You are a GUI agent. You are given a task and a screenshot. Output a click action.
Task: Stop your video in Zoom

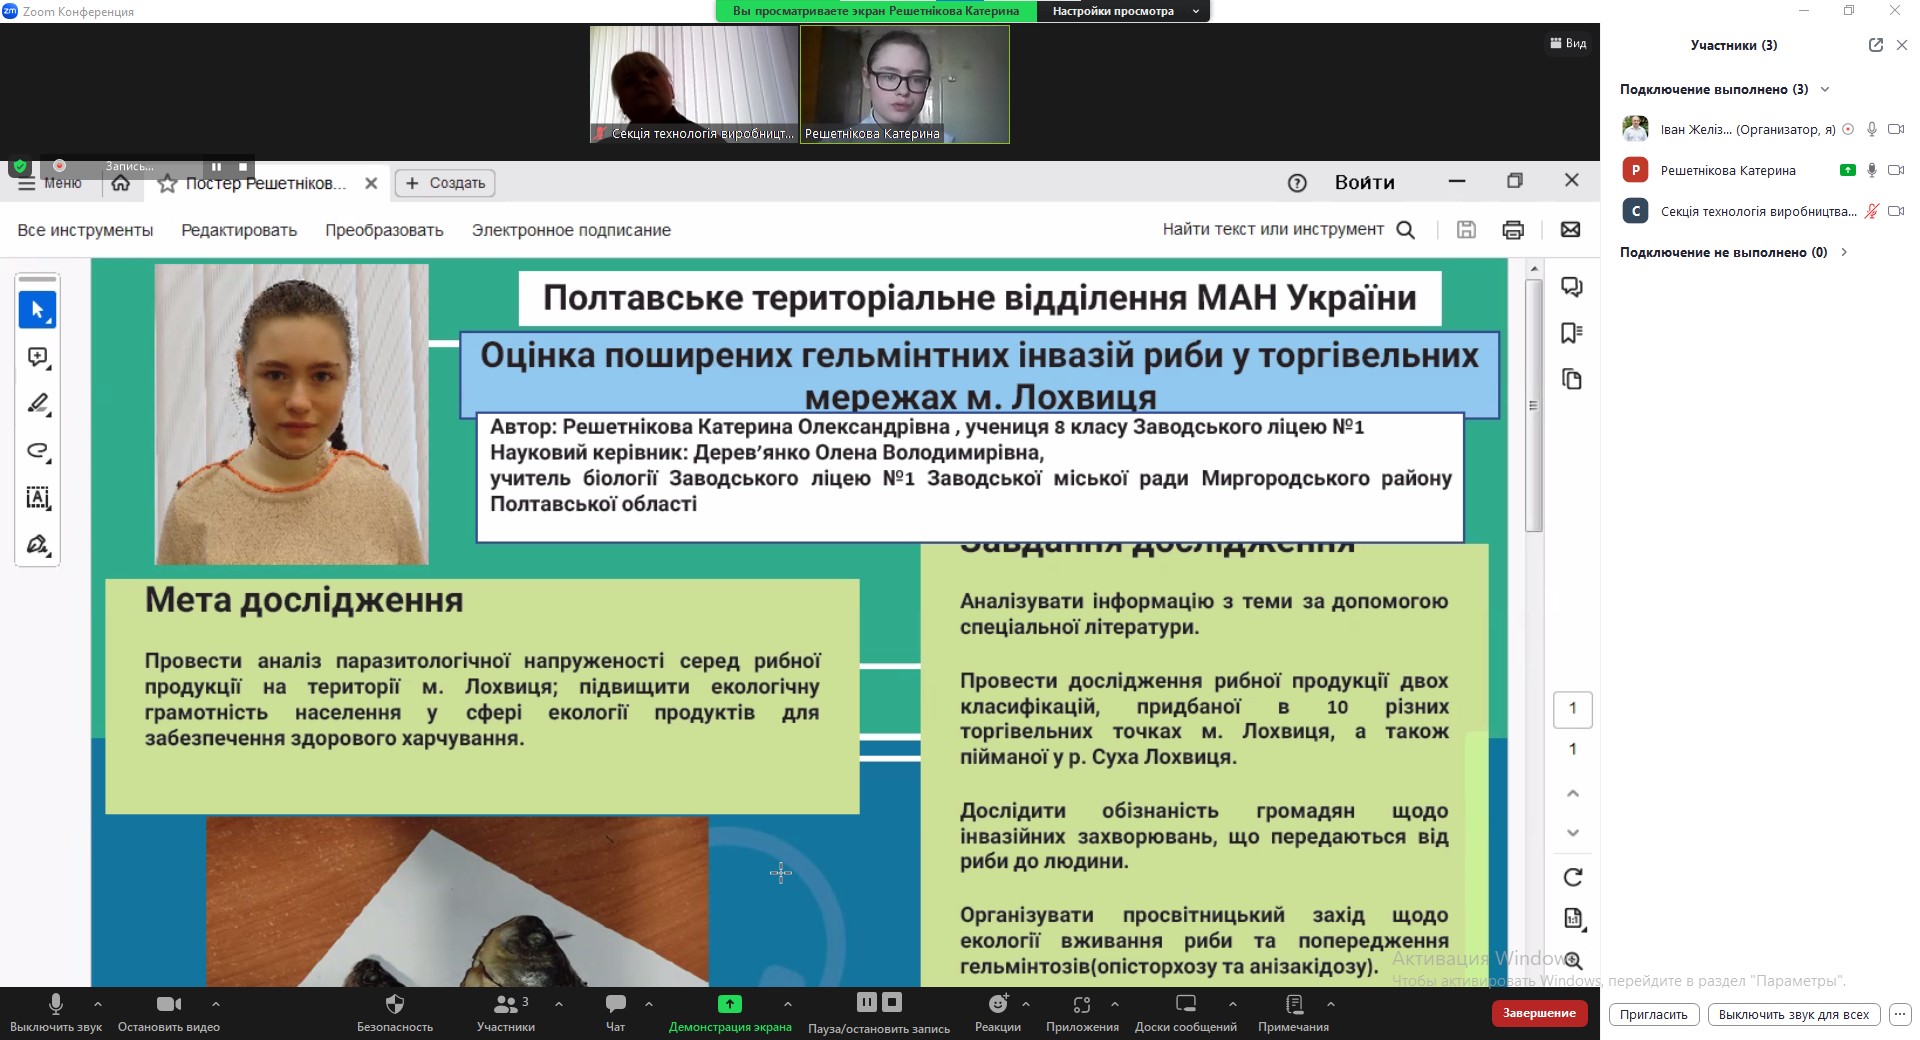point(169,1012)
